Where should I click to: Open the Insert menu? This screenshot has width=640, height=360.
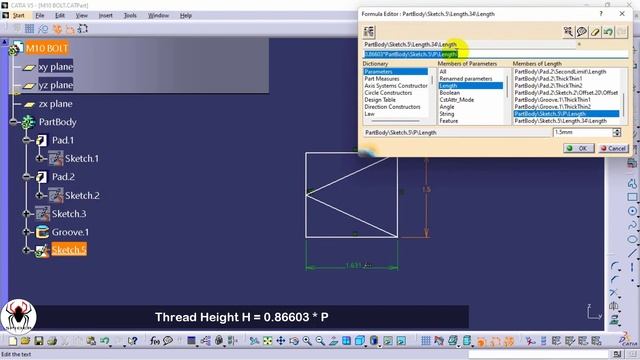coord(105,16)
